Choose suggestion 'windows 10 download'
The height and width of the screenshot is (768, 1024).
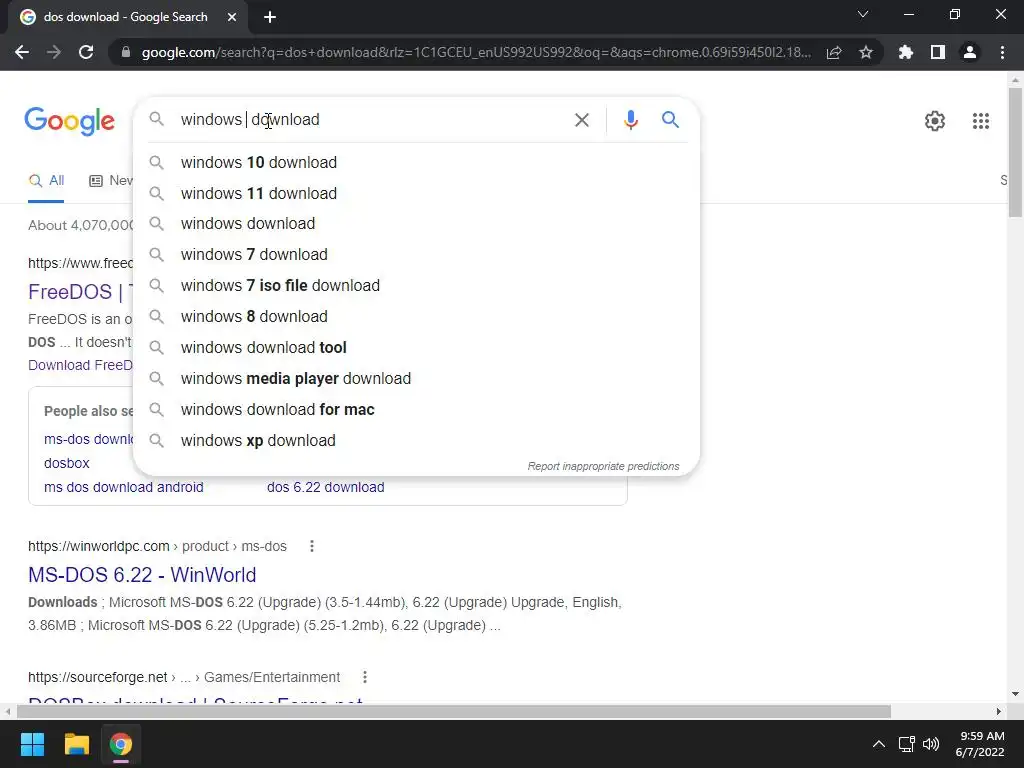416,163
